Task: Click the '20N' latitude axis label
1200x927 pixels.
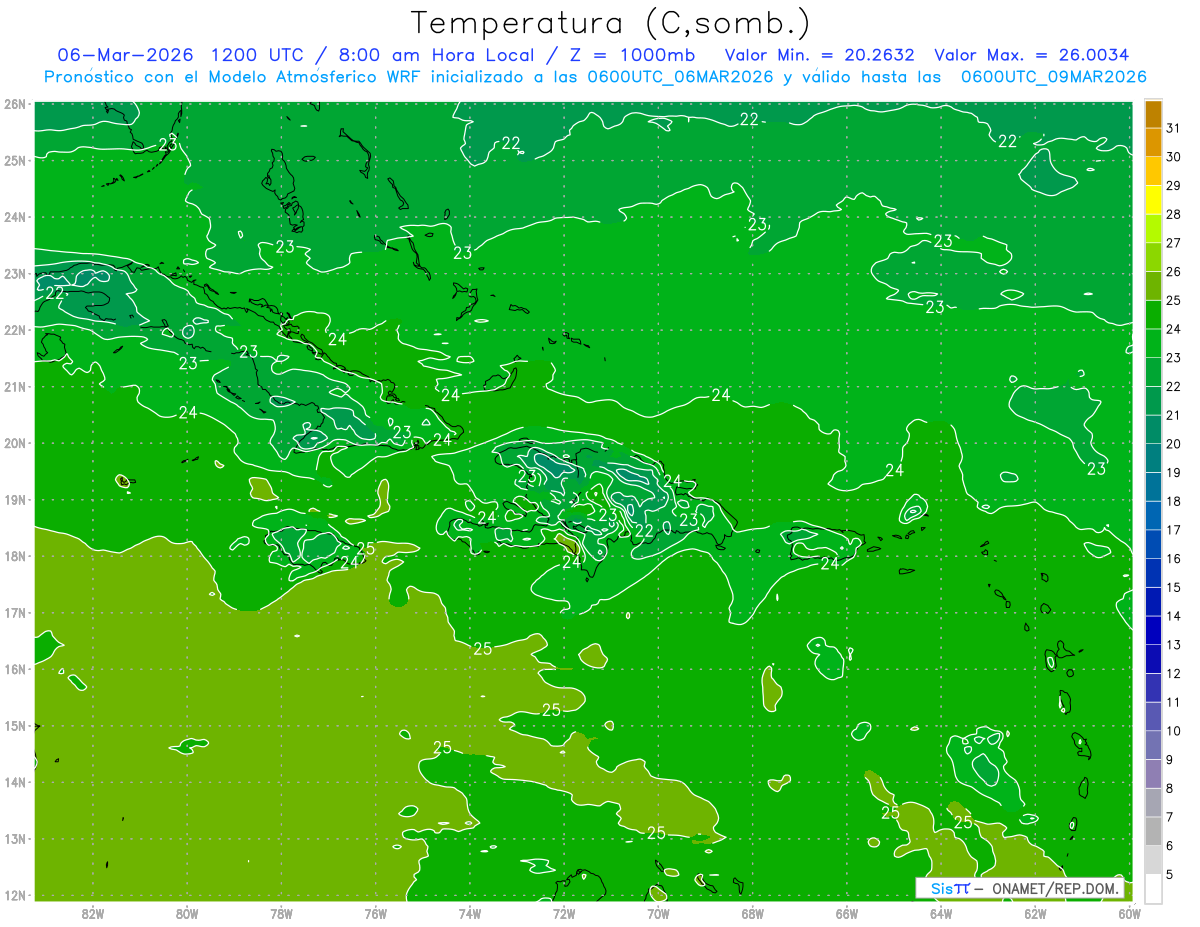Action: pos(15,443)
